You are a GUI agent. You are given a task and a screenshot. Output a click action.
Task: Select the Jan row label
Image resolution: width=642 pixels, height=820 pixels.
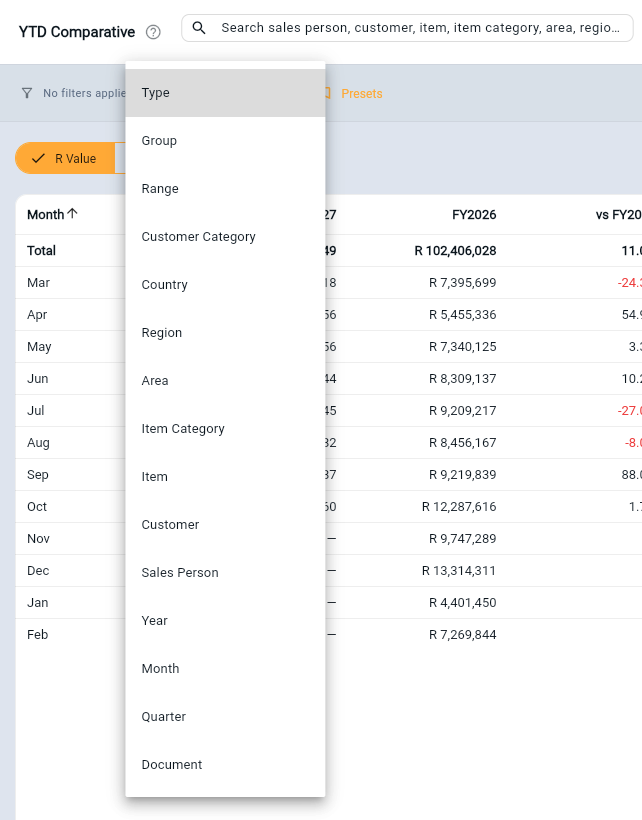(x=38, y=602)
